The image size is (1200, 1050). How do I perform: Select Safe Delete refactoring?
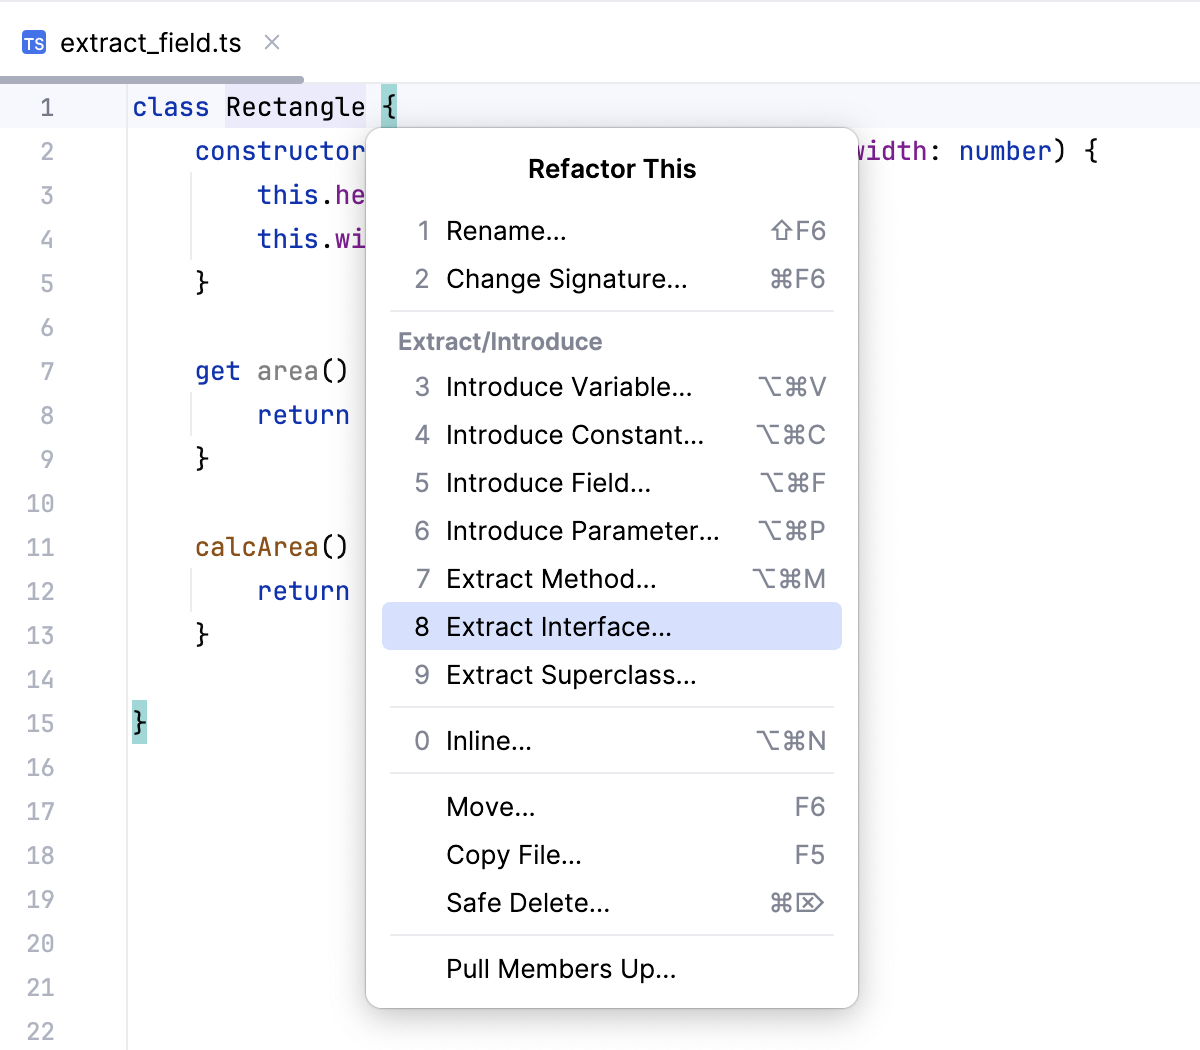coord(527,903)
